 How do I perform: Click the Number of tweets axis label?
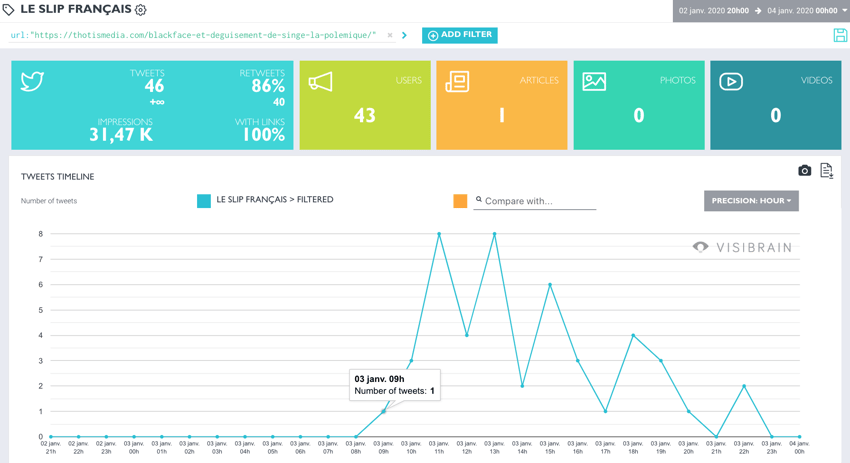[x=49, y=201]
